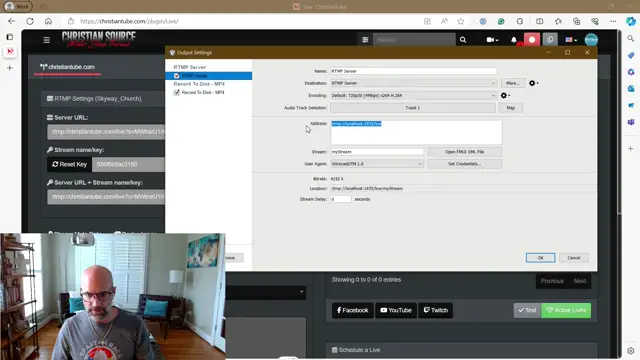The image size is (640, 360).
Task: Click the More... button
Action: click(513, 83)
